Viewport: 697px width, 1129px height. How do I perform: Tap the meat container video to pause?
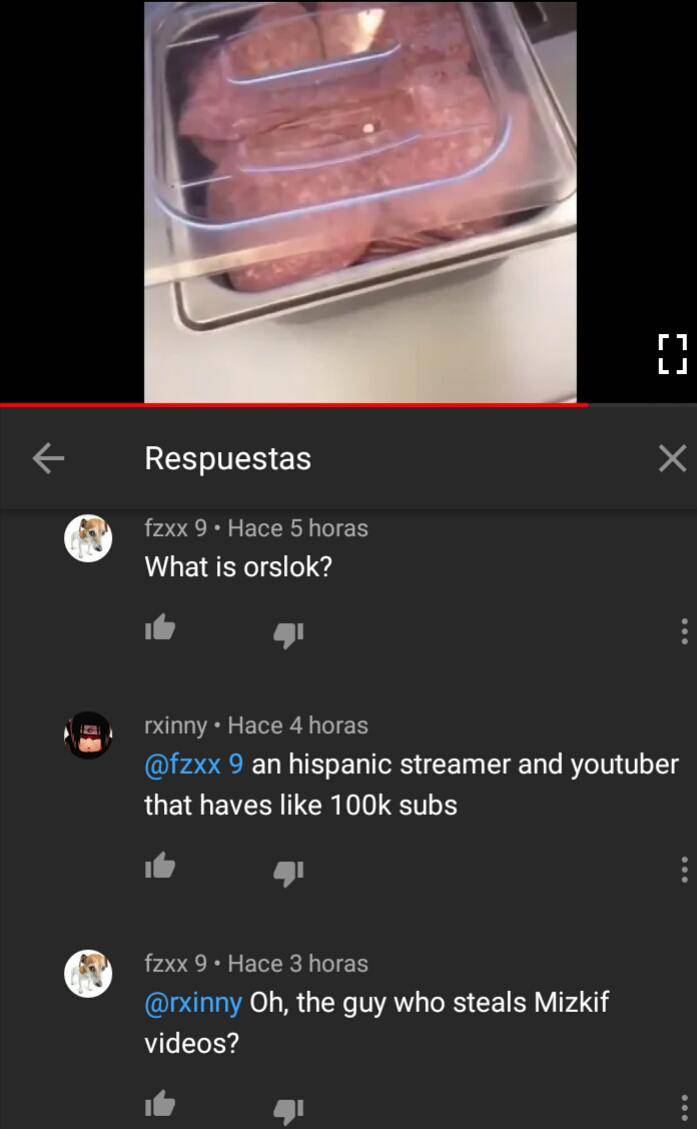pyautogui.click(x=360, y=202)
